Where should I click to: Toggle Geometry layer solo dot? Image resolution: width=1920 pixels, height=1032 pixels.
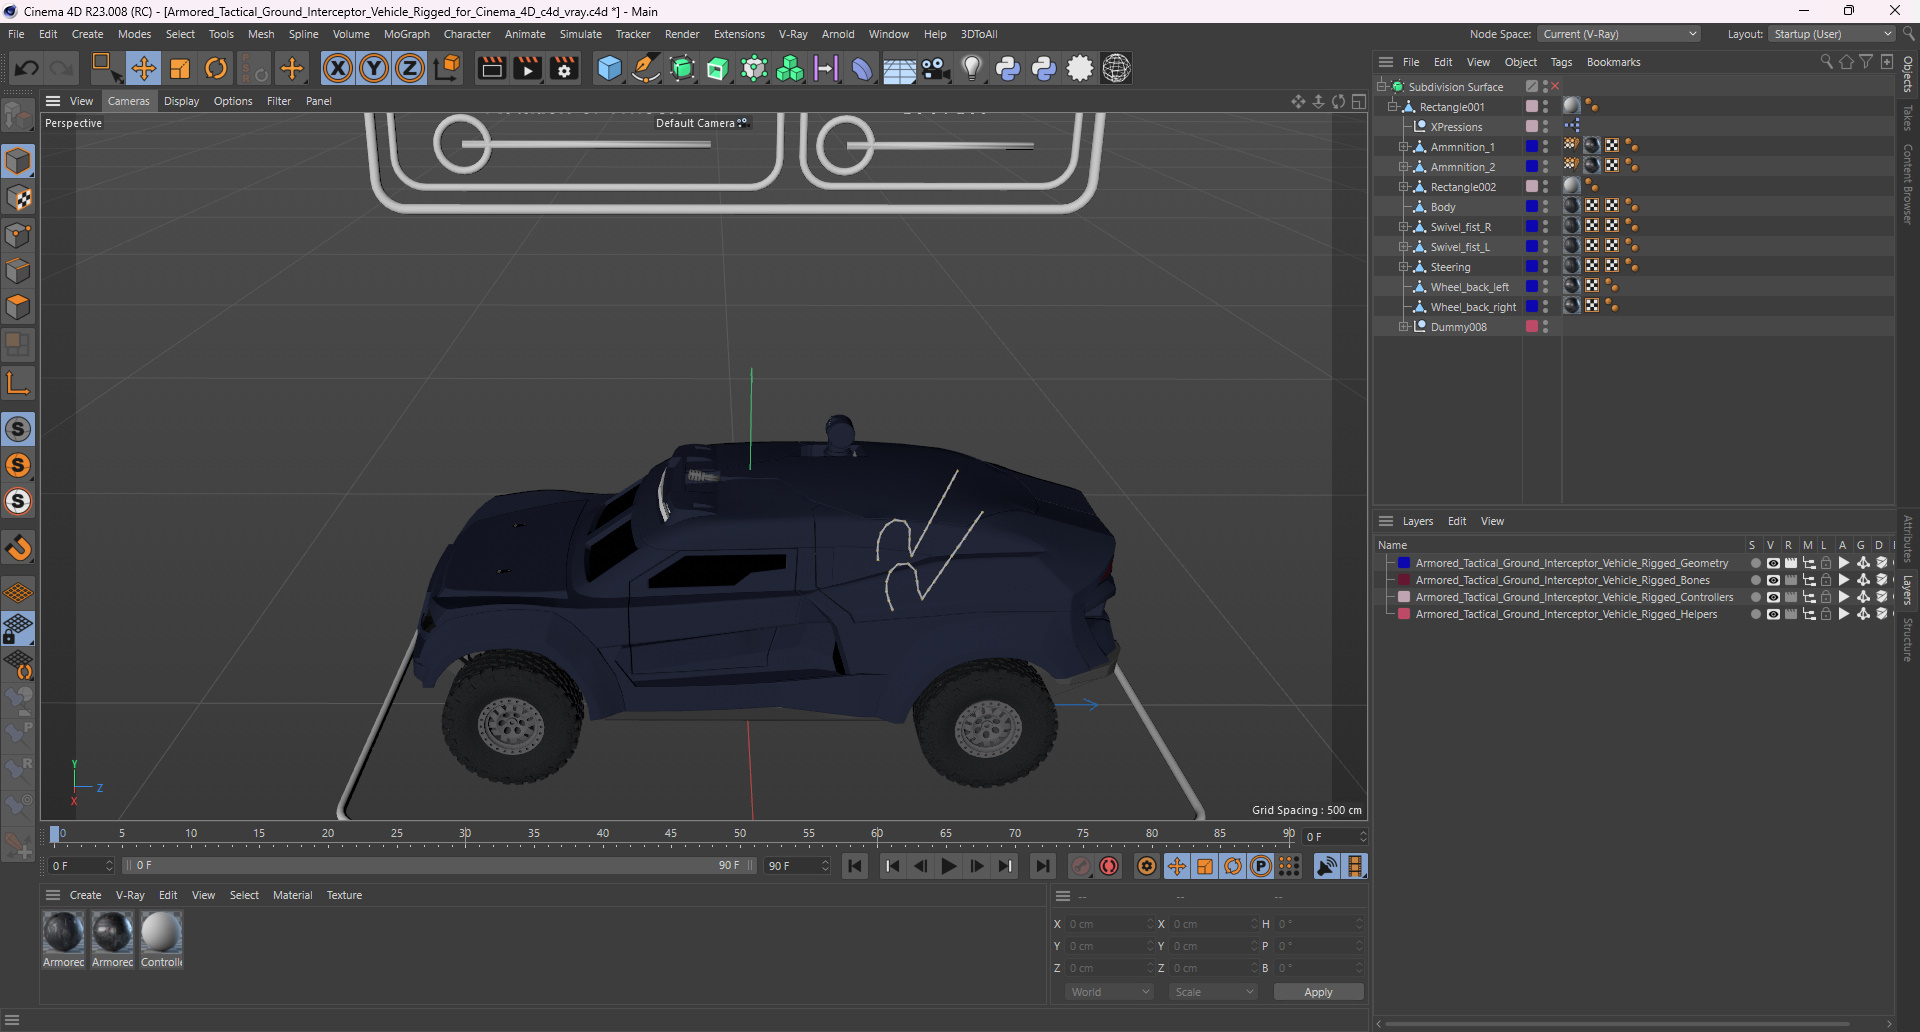[1755, 563]
